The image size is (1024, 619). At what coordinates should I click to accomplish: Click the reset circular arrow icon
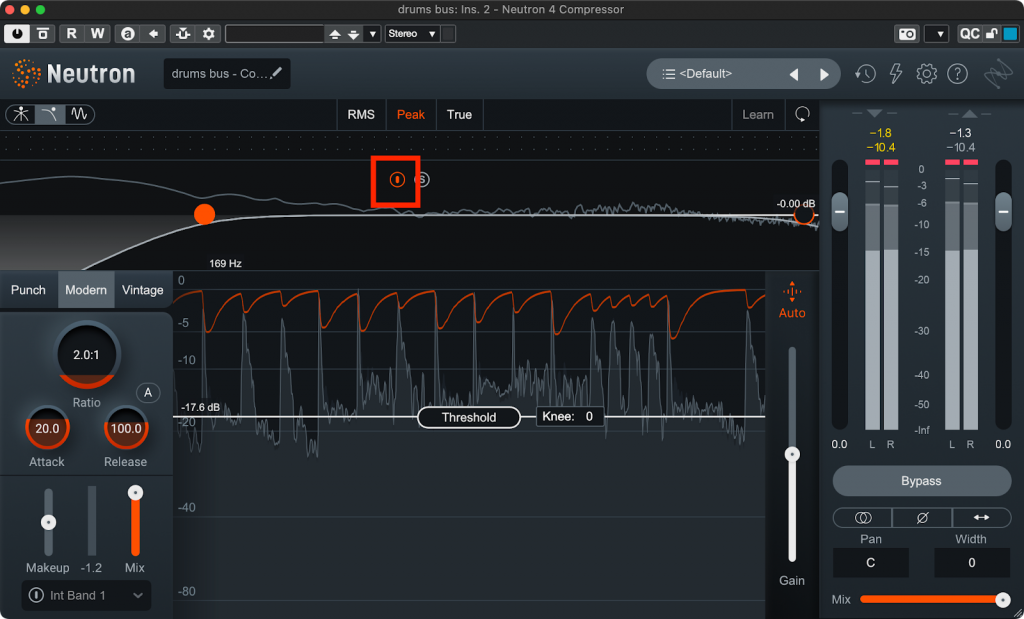(802, 114)
